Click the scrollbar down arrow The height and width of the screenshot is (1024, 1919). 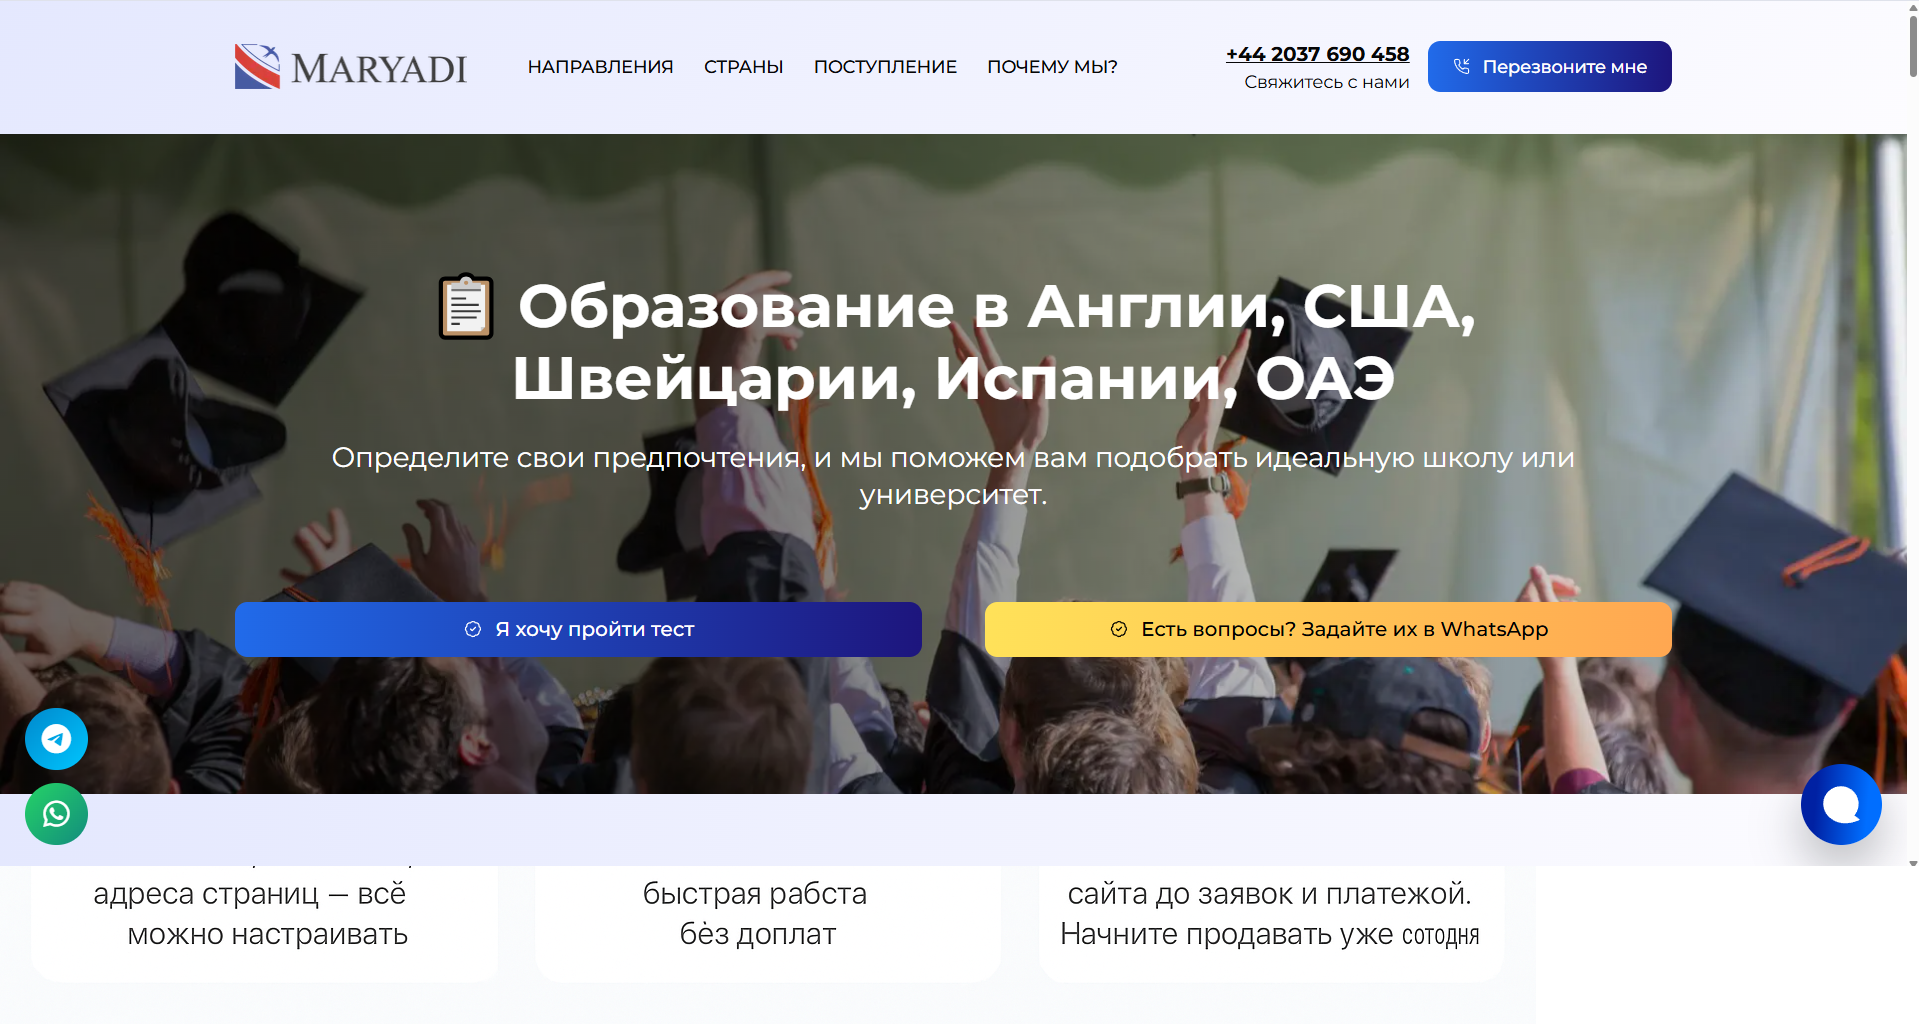tap(1912, 863)
